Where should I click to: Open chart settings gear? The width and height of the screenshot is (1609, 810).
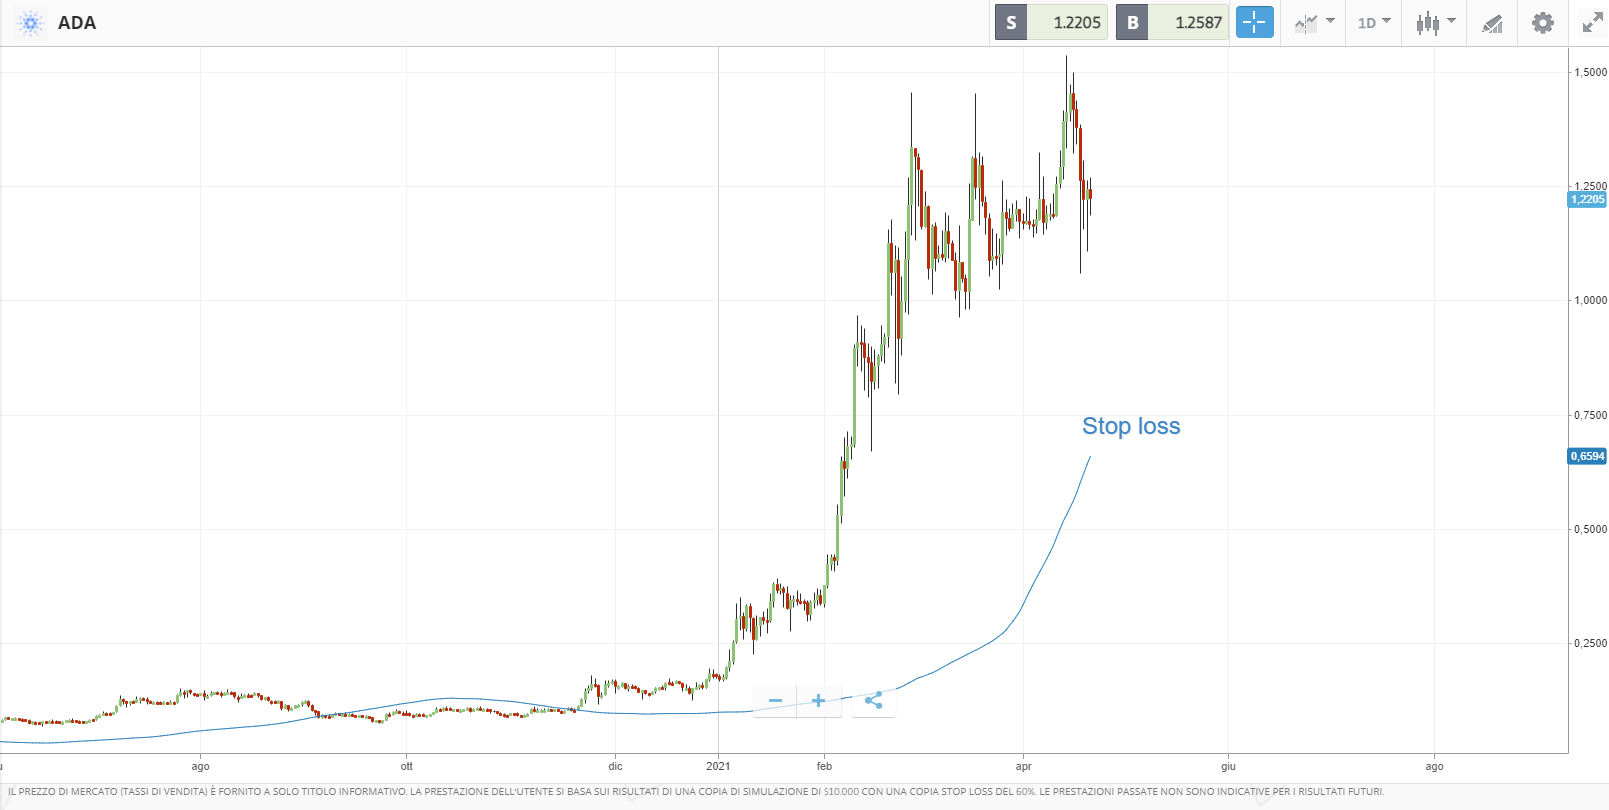[x=1543, y=22]
